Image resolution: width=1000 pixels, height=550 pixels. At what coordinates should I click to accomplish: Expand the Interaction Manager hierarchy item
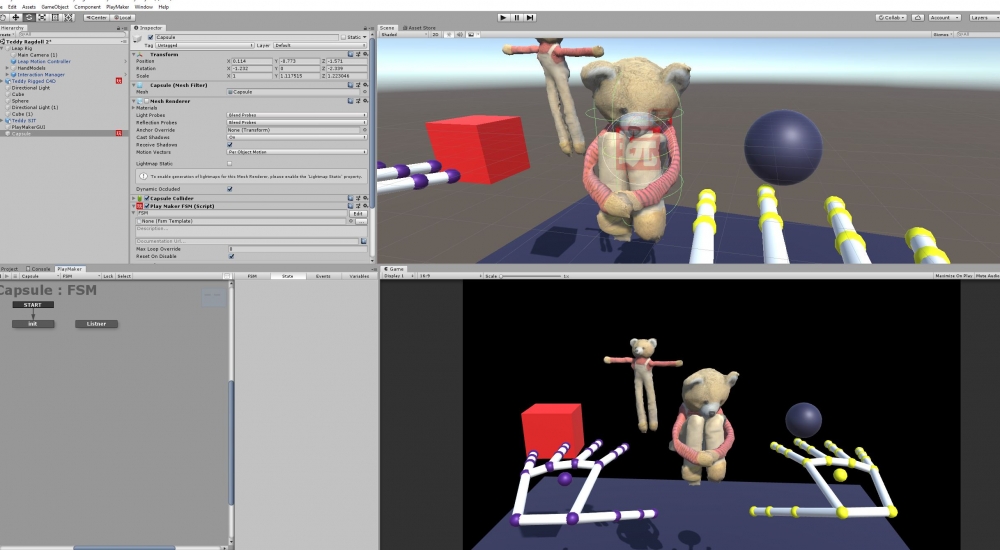point(7,74)
